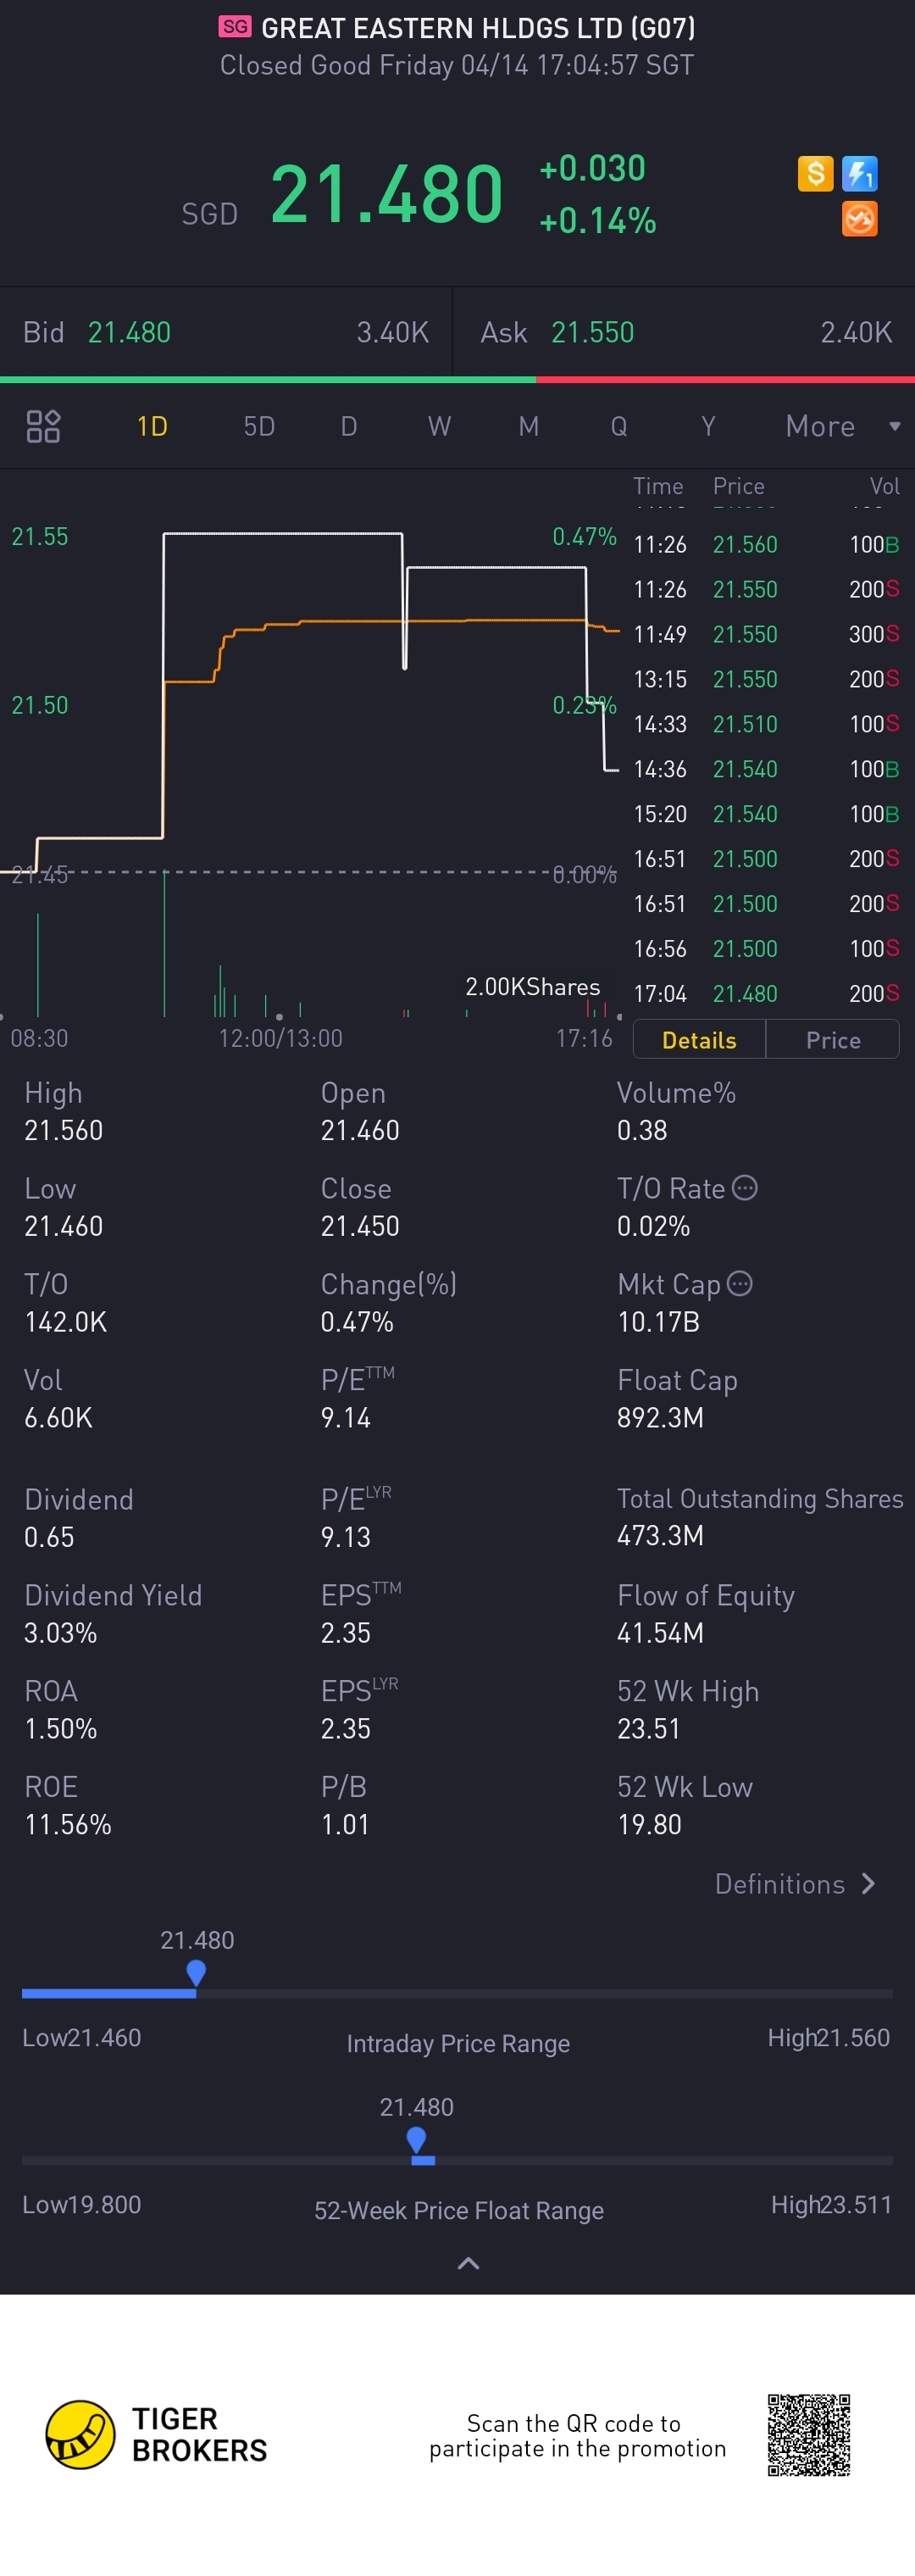Tap the T/O 142.0K value
Viewport: 915px width, 2576px height.
coord(65,1322)
